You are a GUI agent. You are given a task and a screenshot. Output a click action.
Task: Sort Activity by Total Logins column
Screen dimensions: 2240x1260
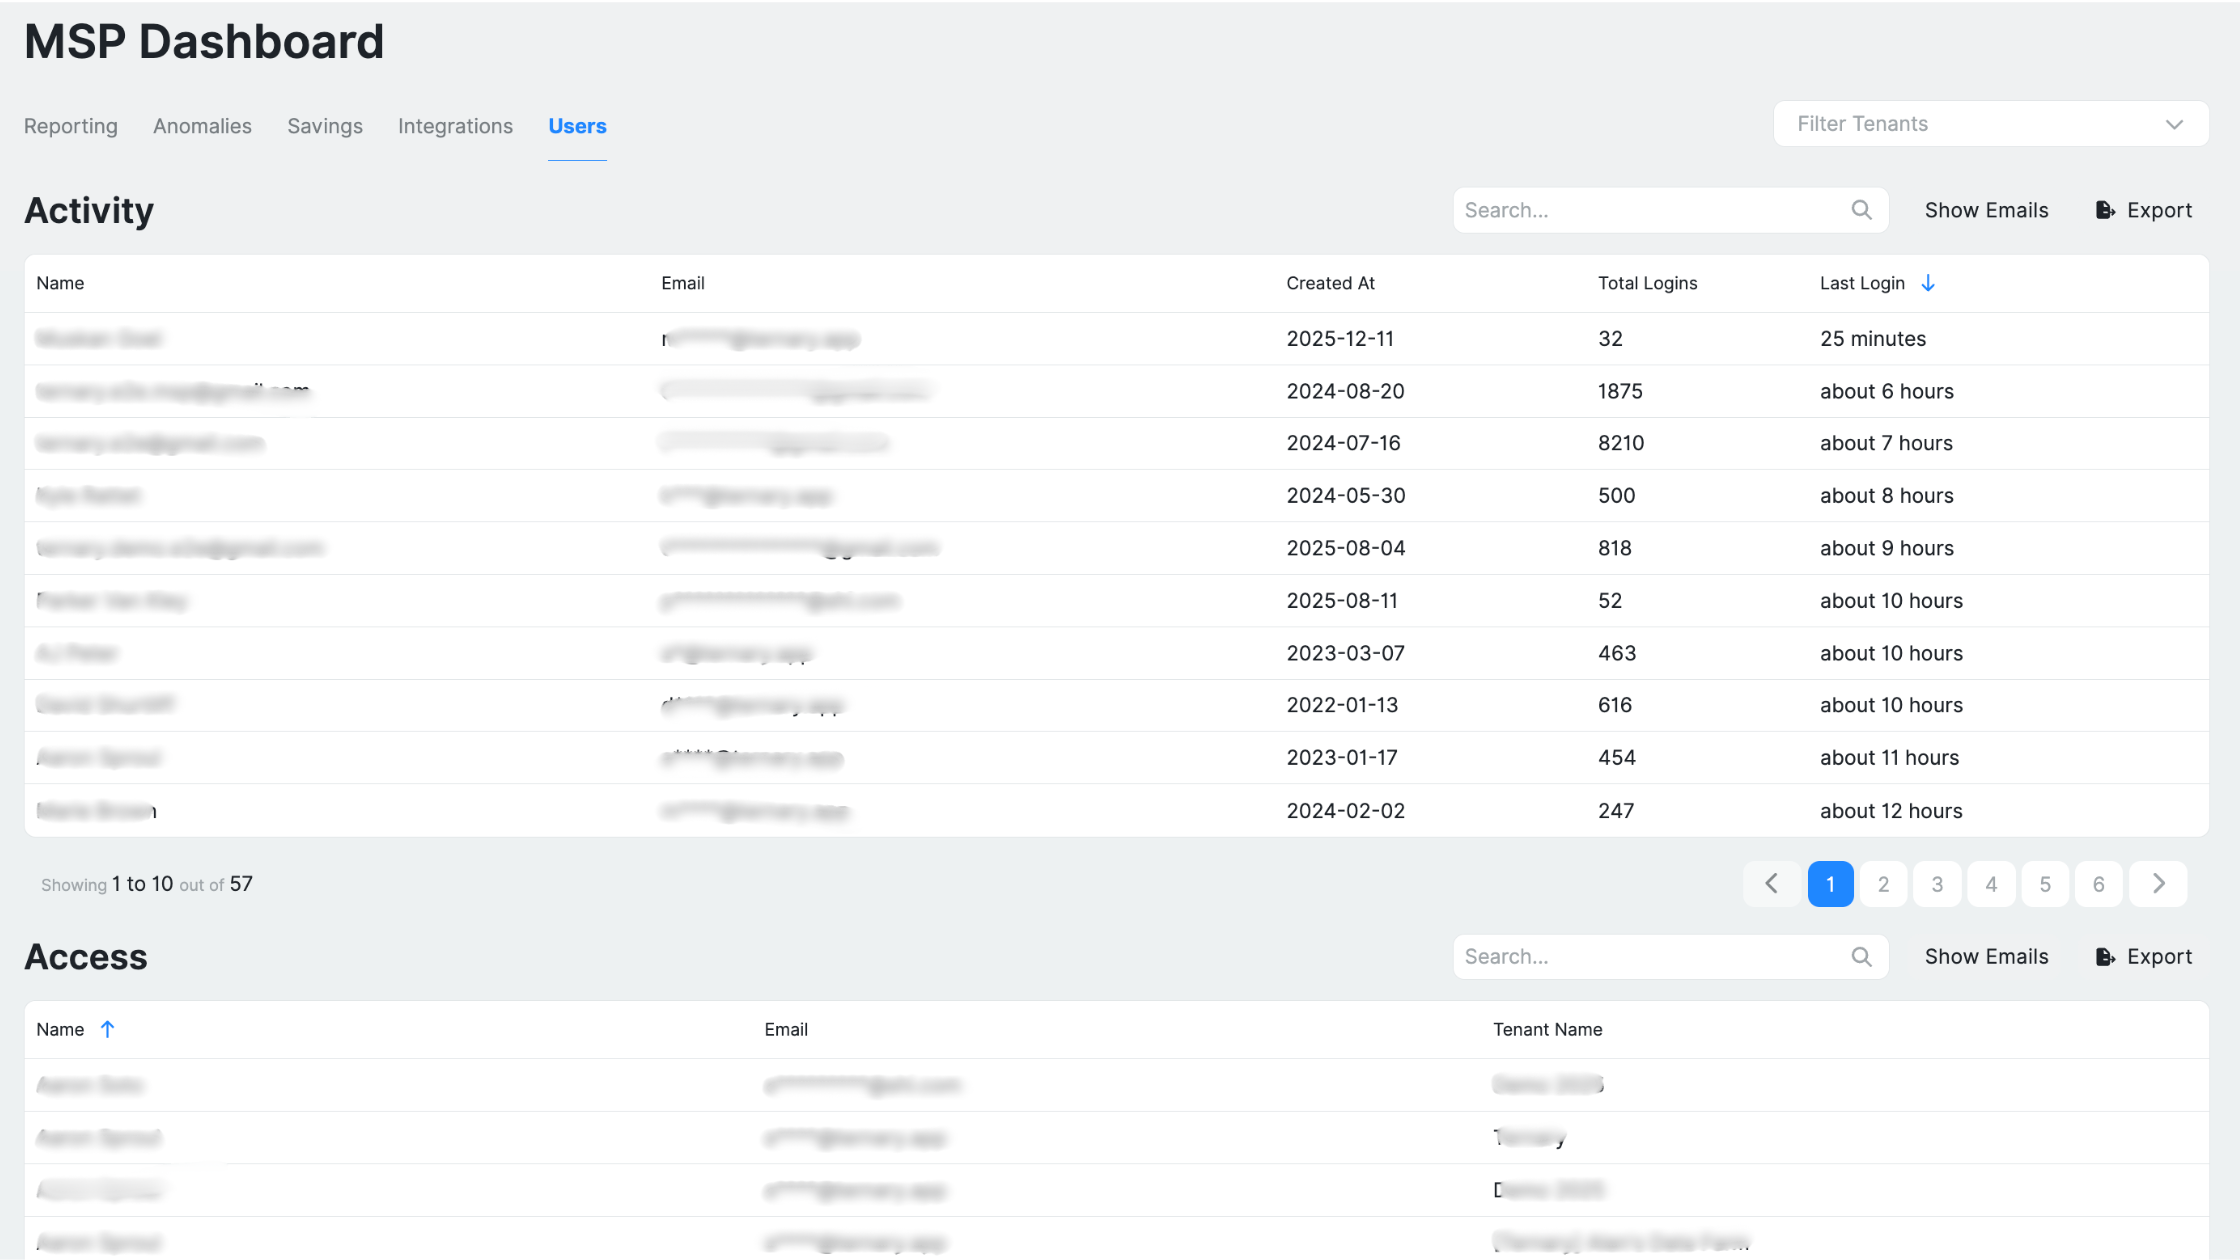[x=1647, y=283]
